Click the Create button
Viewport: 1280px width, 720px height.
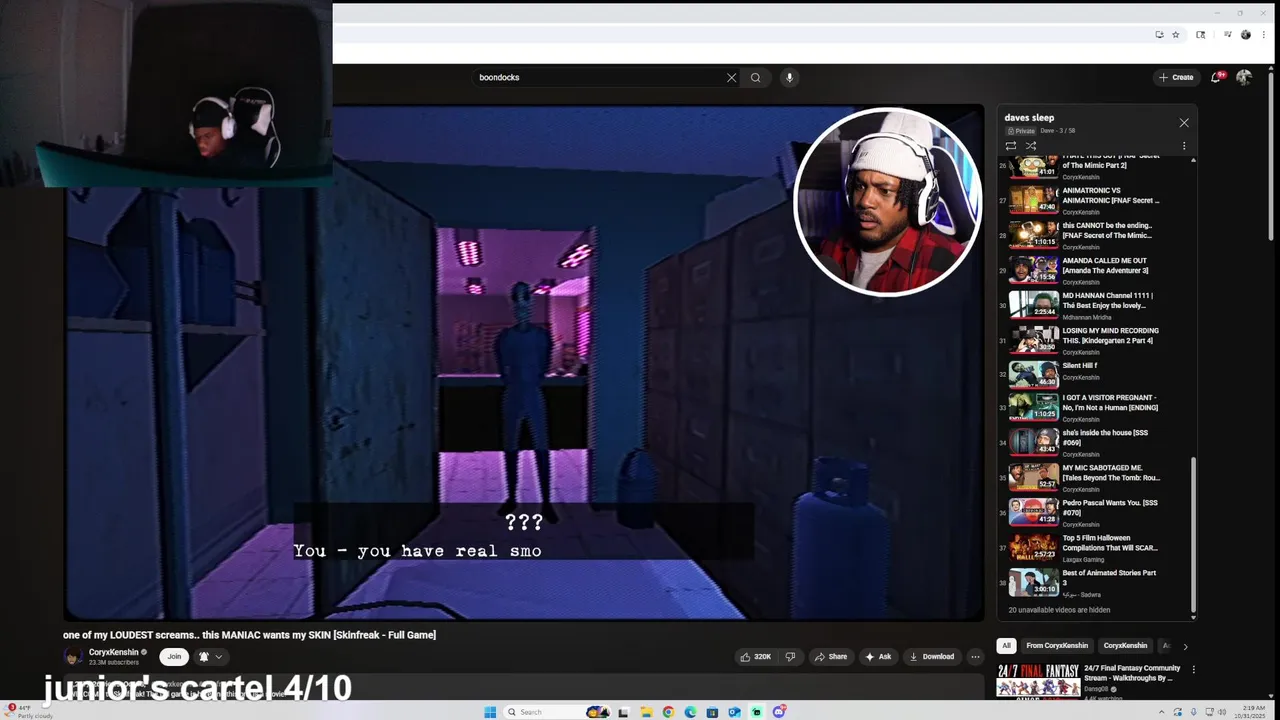[1176, 77]
